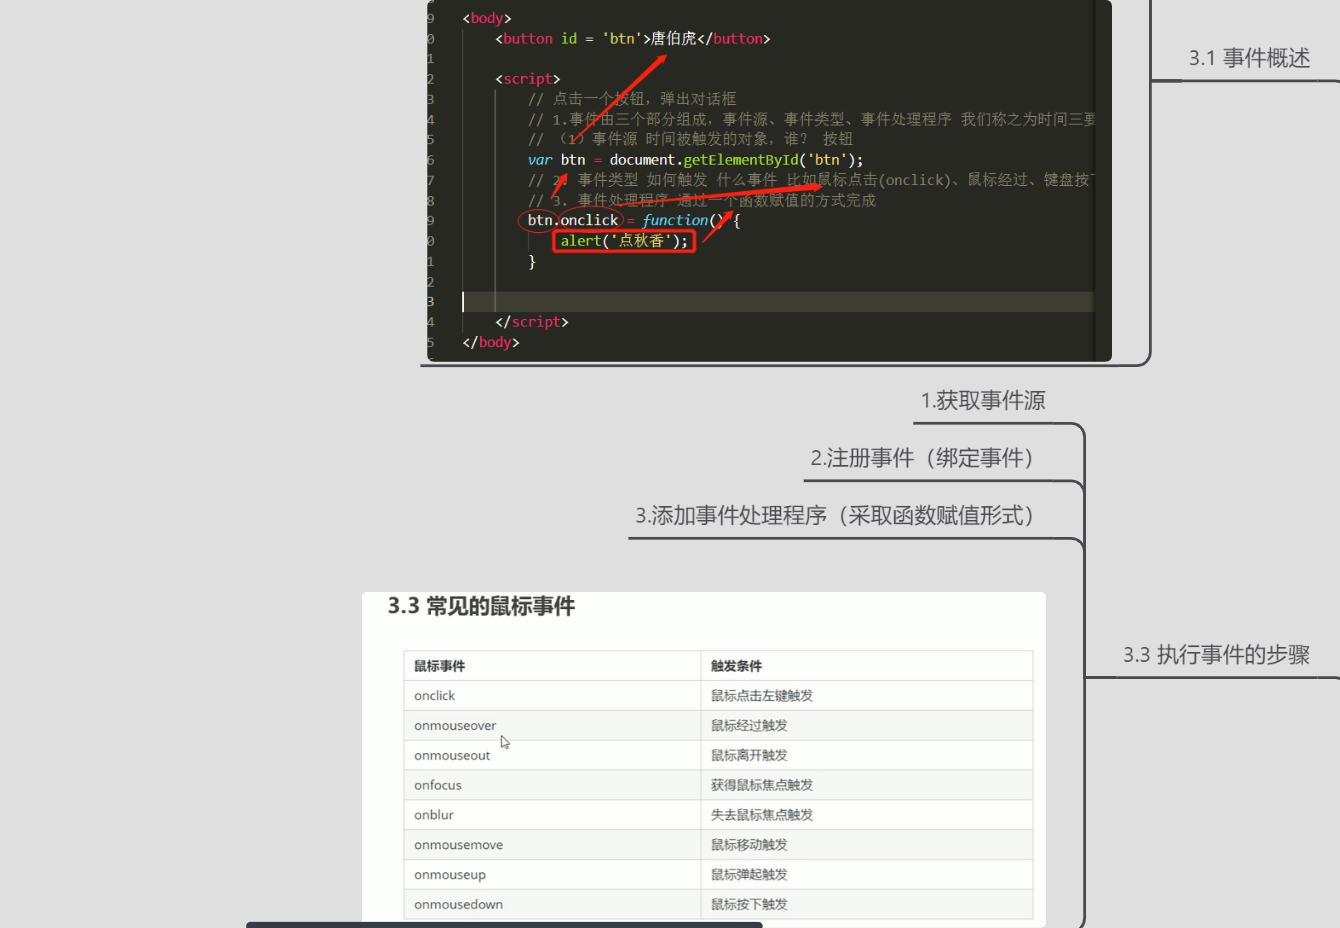Click the 'onmousemove' table cell
The width and height of the screenshot is (1340, 928).
552,845
